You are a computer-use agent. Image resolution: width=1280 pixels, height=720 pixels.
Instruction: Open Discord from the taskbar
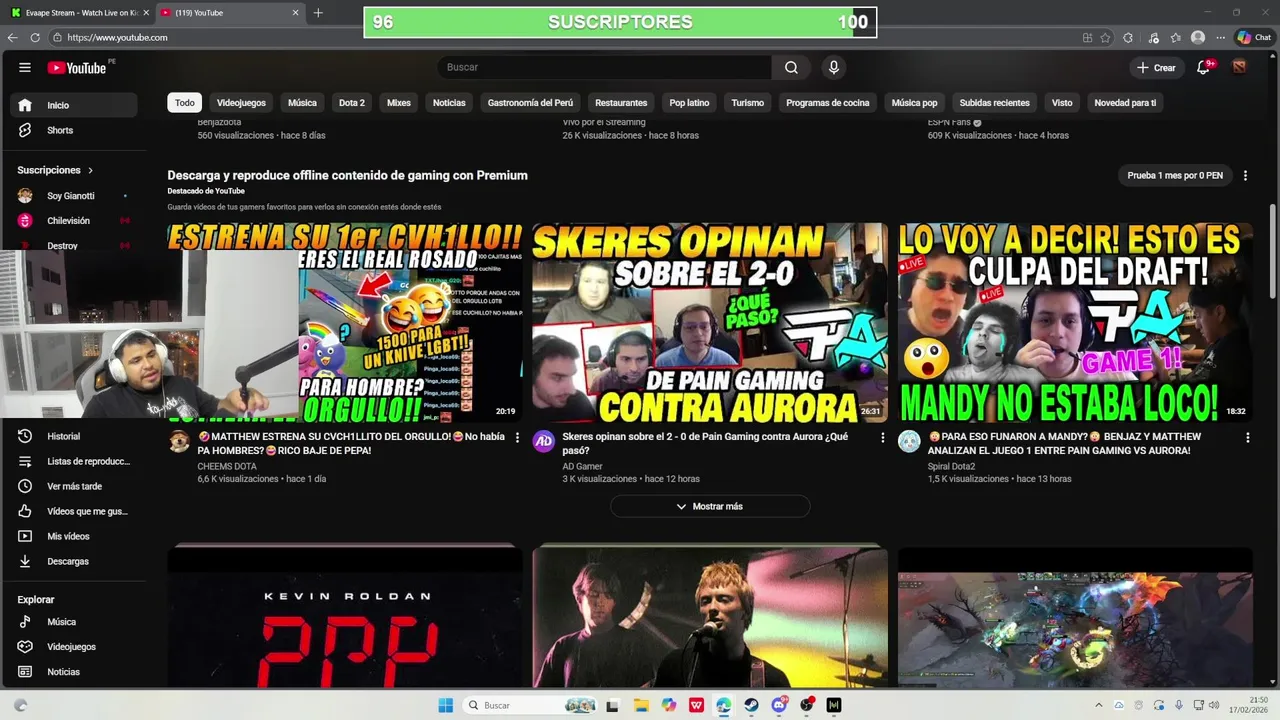tap(779, 705)
